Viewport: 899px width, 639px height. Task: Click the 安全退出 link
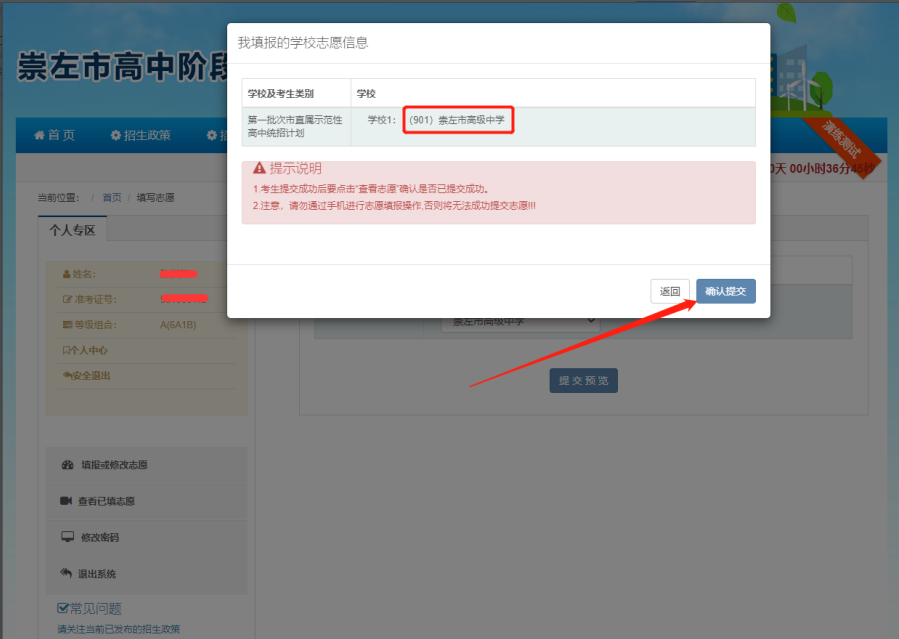[x=90, y=375]
